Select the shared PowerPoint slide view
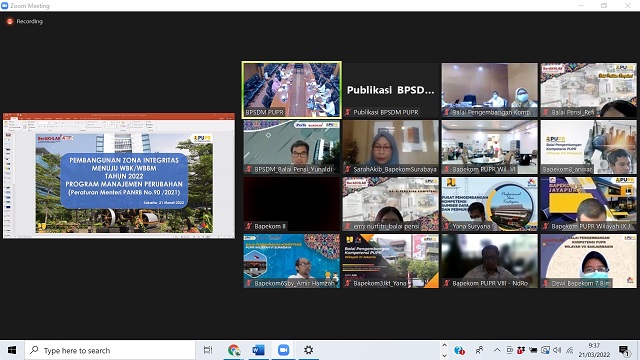 tap(119, 176)
